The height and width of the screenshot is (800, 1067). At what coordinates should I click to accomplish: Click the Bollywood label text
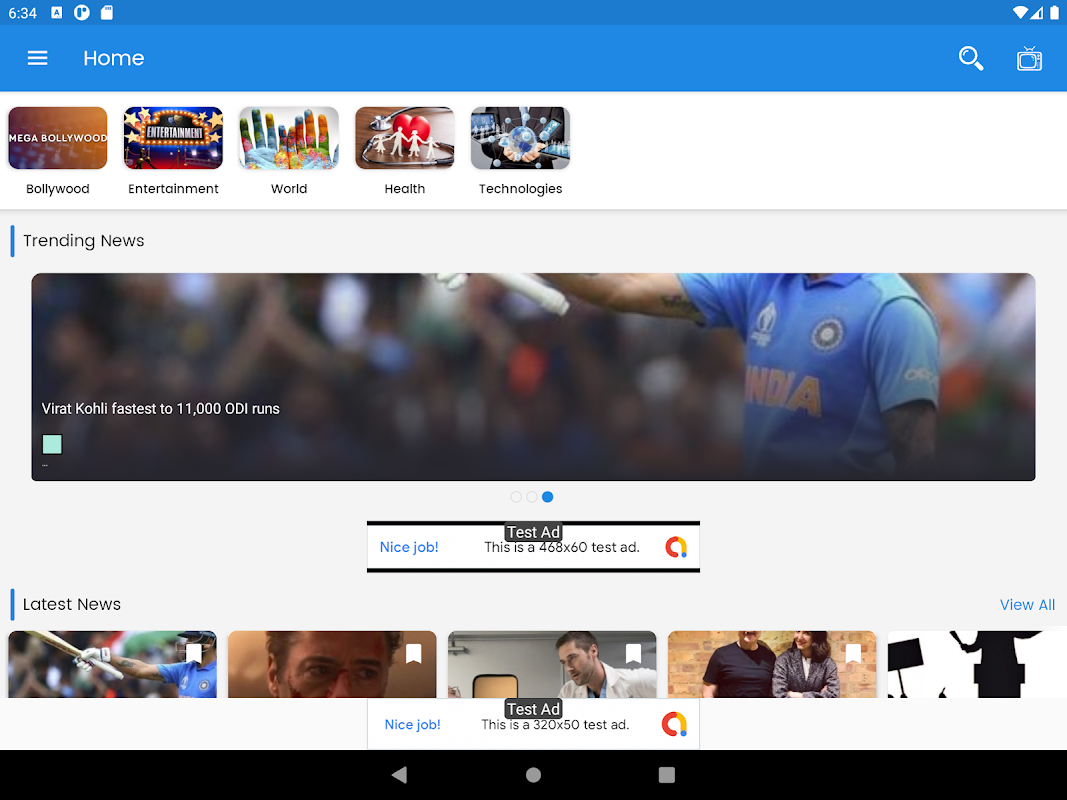[58, 189]
